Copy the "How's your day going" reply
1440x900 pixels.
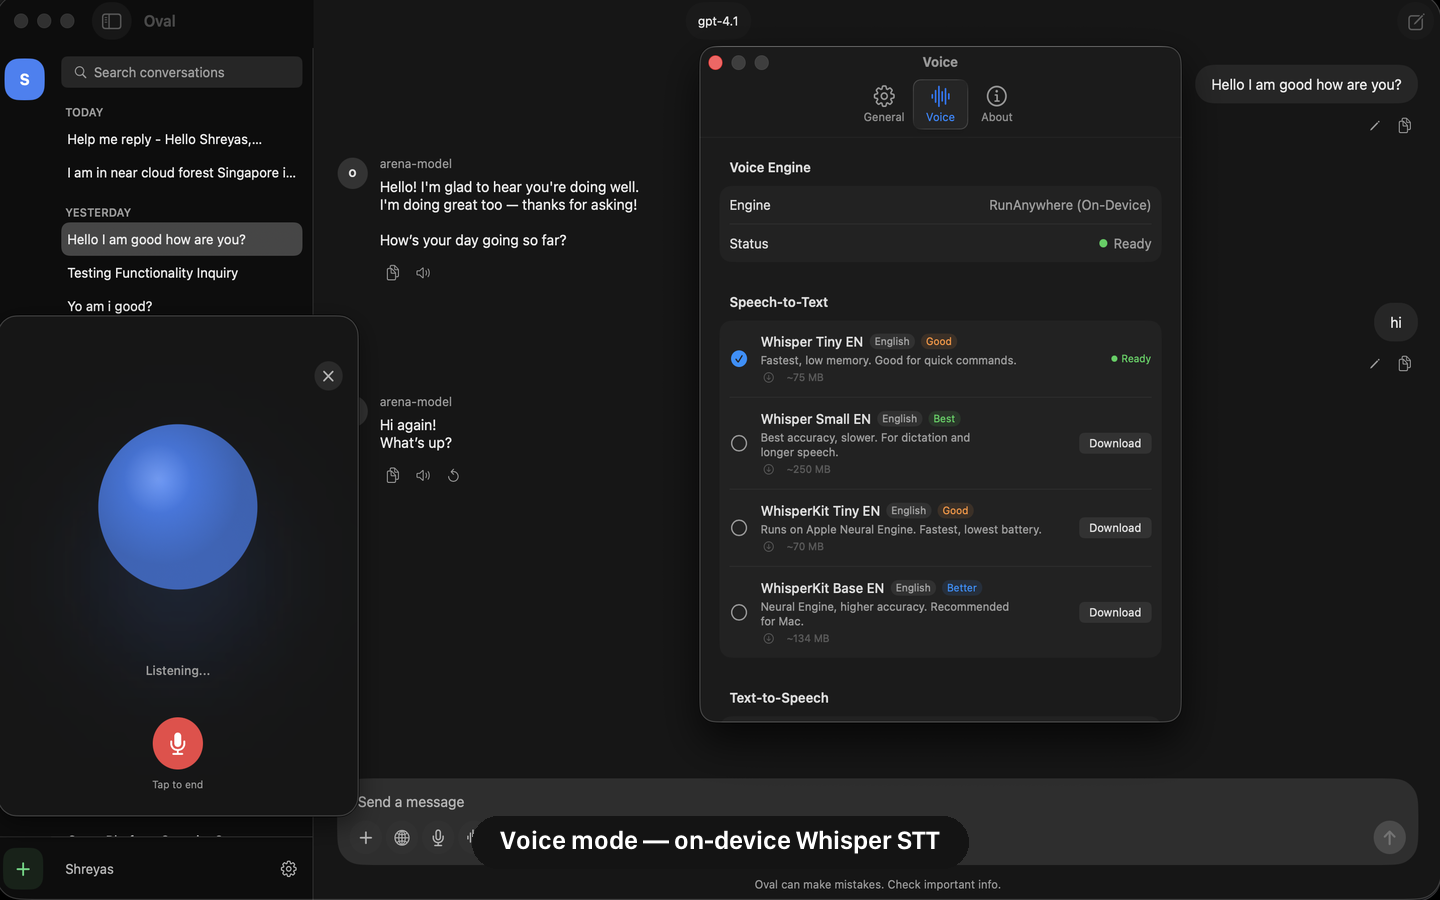point(393,273)
